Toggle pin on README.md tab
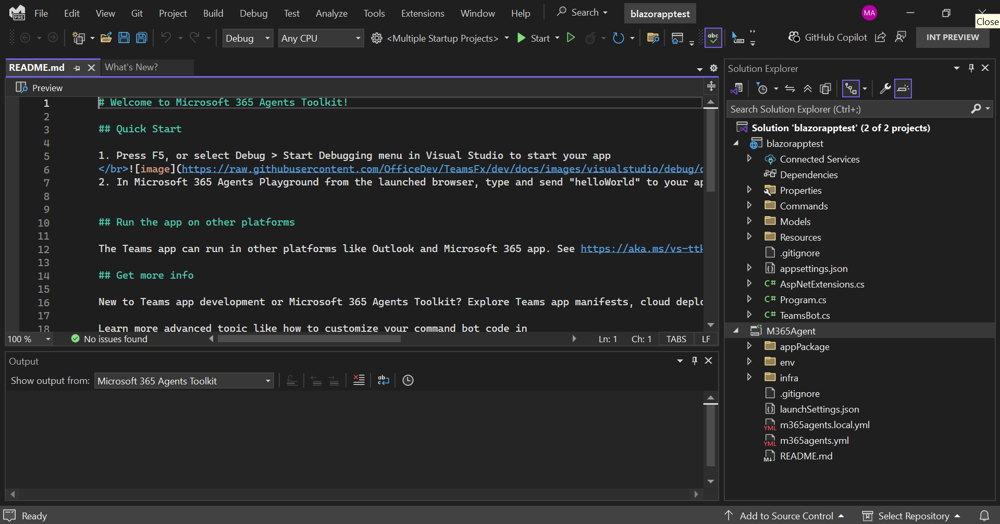Viewport: 1000px width, 524px height. (77, 68)
